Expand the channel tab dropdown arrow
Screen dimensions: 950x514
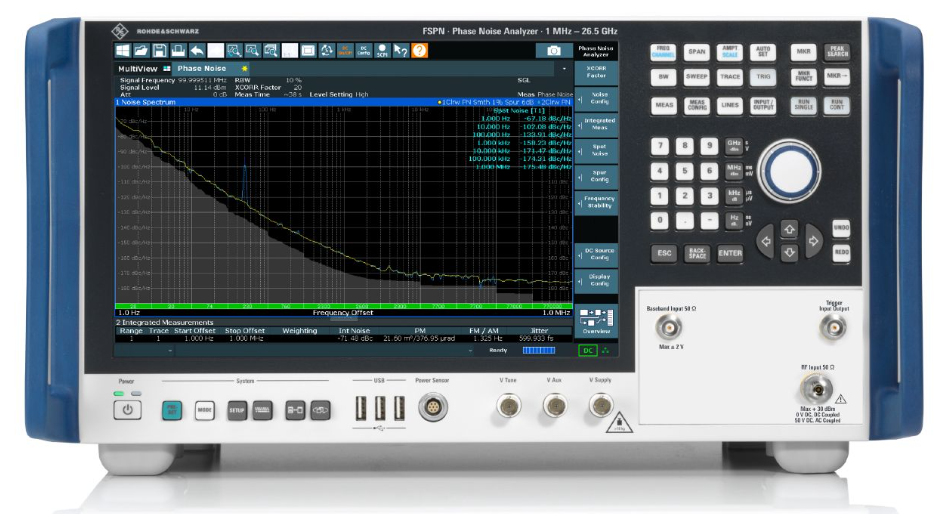[x=563, y=68]
